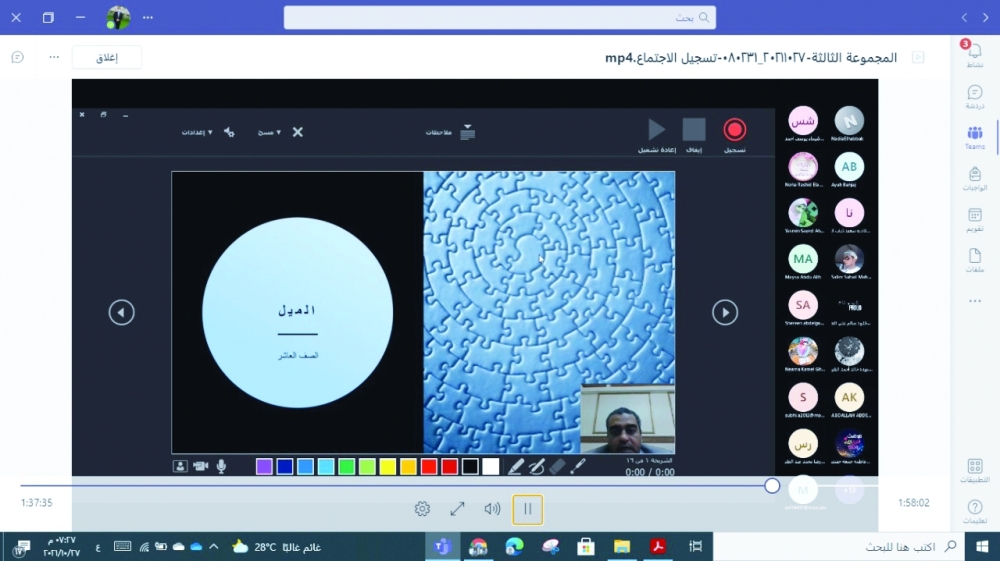Screen dimensions: 1000x561
Task: Pick the yellow ink color swatch
Action: [x=388, y=467]
